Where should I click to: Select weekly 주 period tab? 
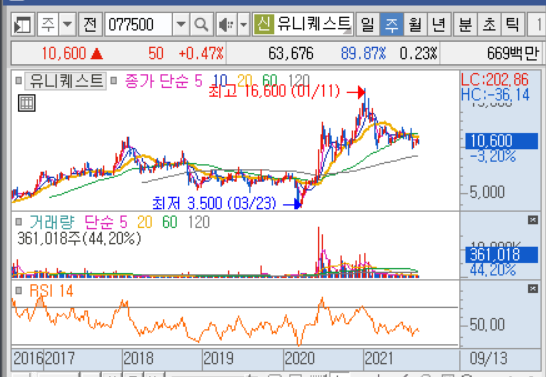391,24
